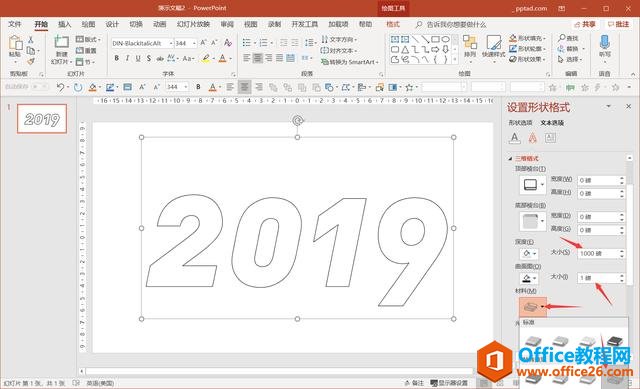Open the Material preset dropdown

[533, 307]
